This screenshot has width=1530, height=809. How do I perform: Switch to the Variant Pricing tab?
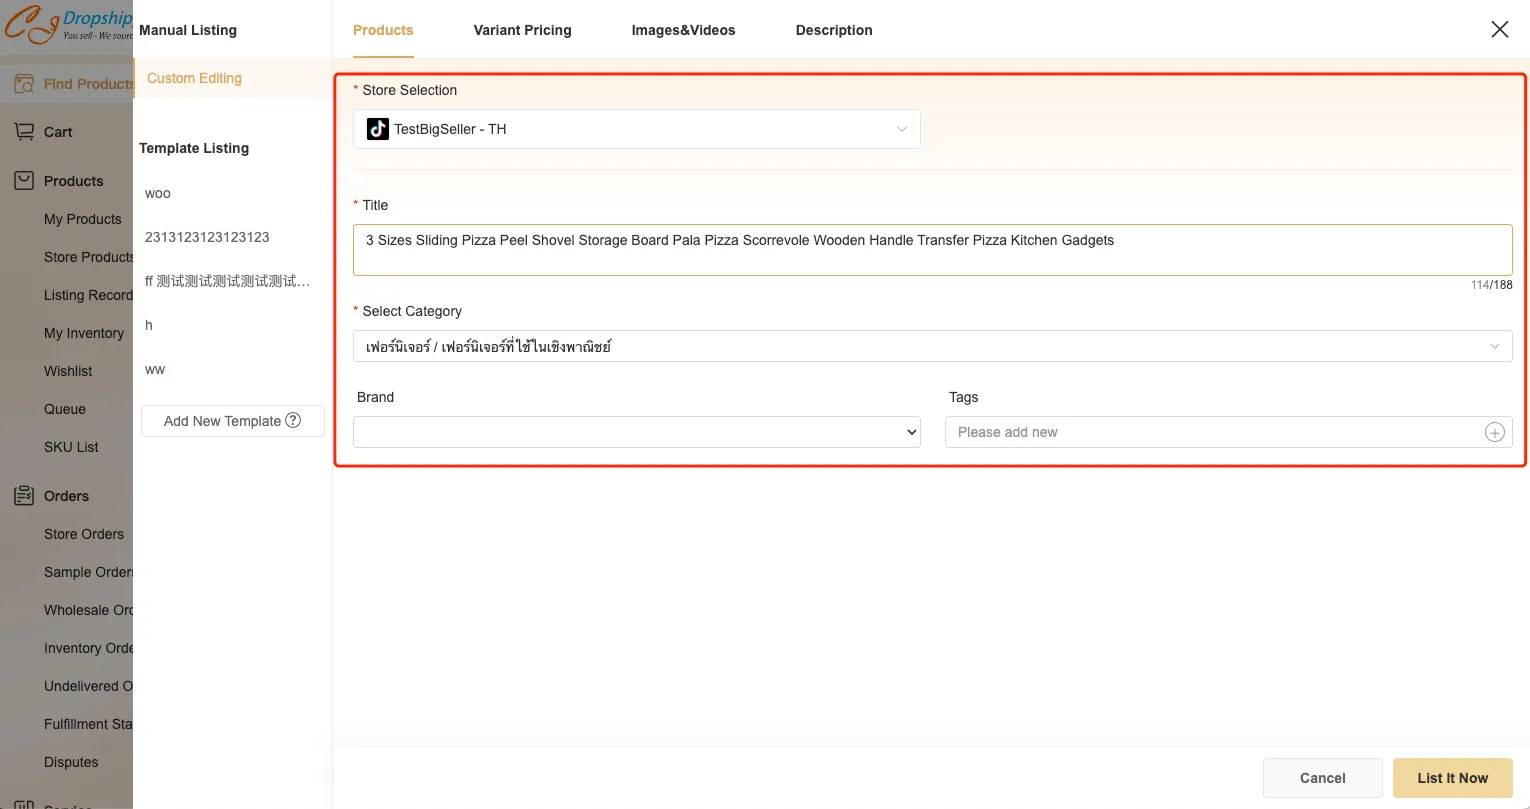(x=522, y=30)
